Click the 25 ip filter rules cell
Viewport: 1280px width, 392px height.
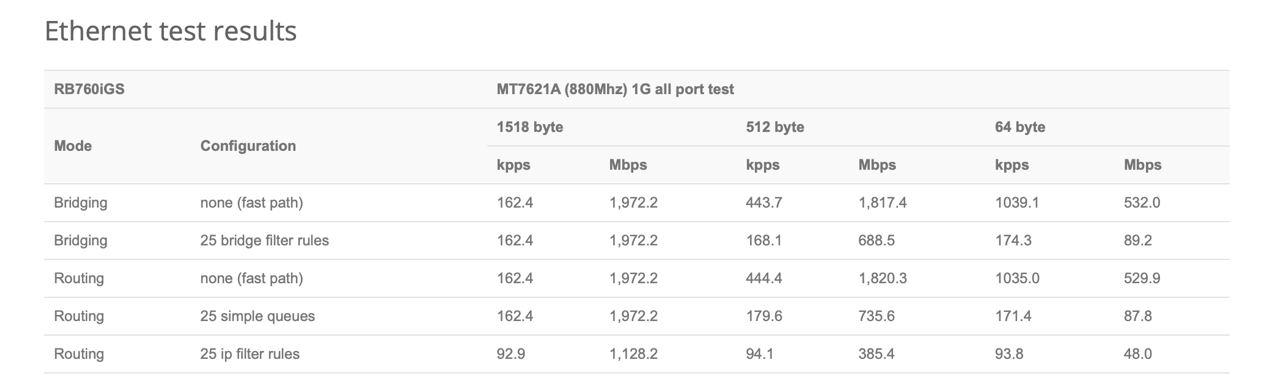click(250, 354)
